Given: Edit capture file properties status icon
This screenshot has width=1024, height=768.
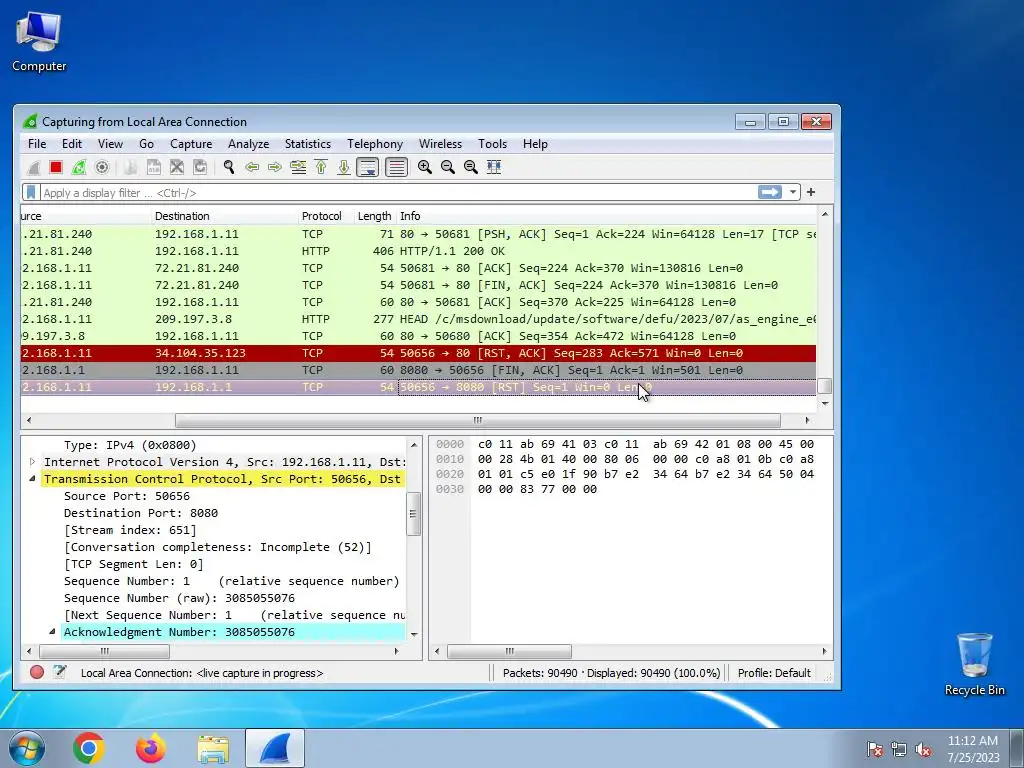Looking at the screenshot, I should pyautogui.click(x=59, y=672).
